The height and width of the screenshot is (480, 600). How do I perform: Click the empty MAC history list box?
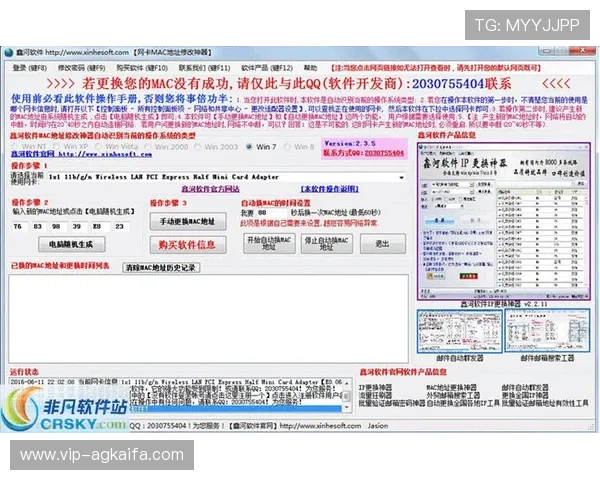click(x=209, y=318)
